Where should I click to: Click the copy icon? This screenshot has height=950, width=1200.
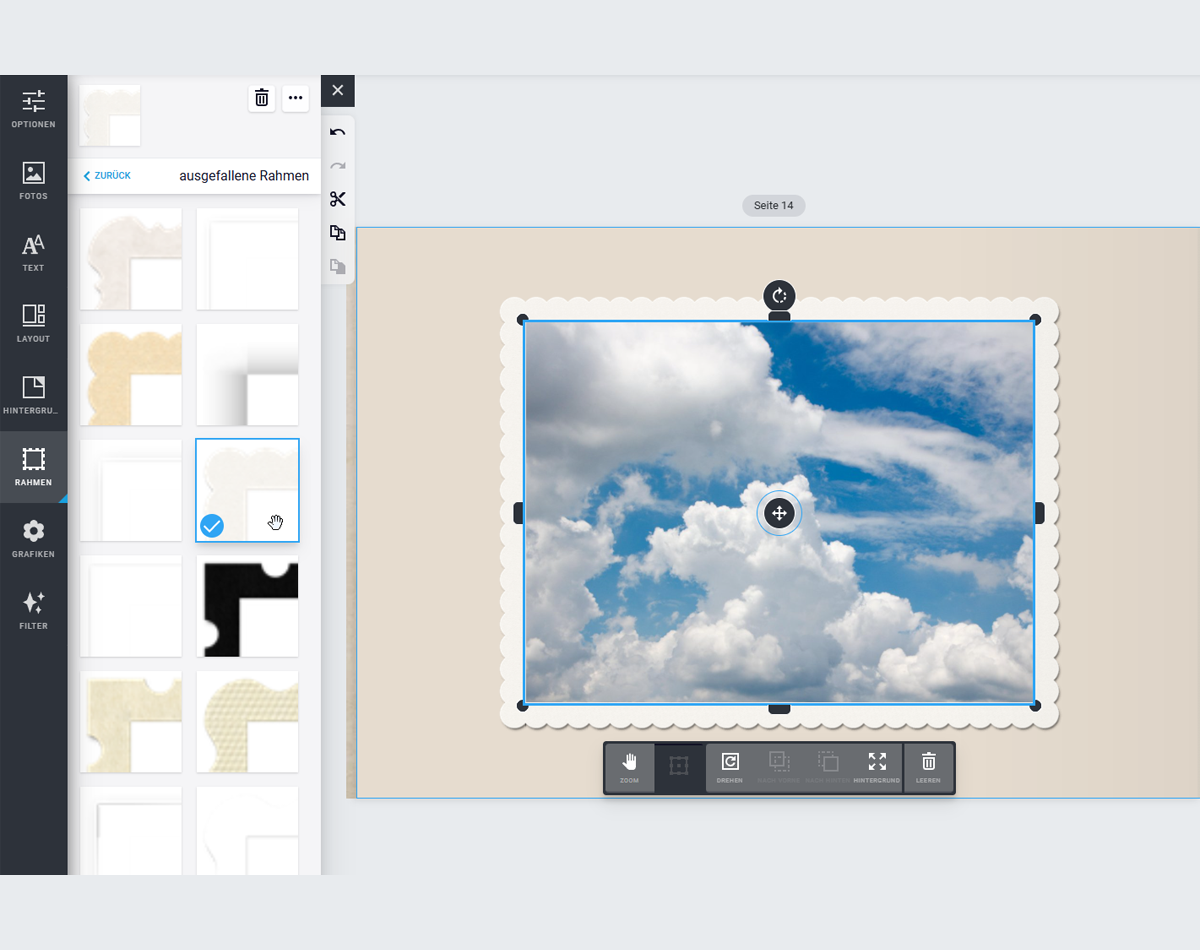pos(338,233)
